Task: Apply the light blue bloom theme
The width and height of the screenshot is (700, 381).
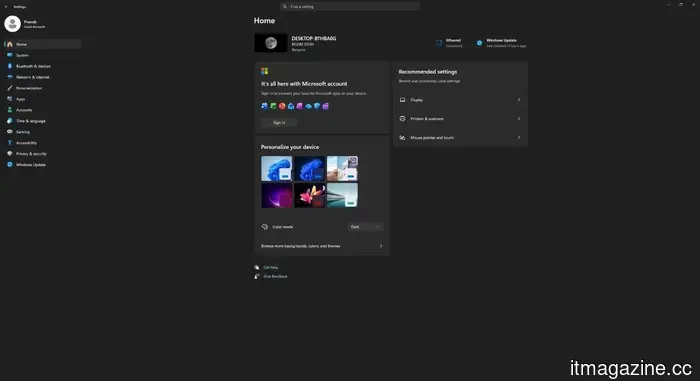Action: [x=277, y=168]
